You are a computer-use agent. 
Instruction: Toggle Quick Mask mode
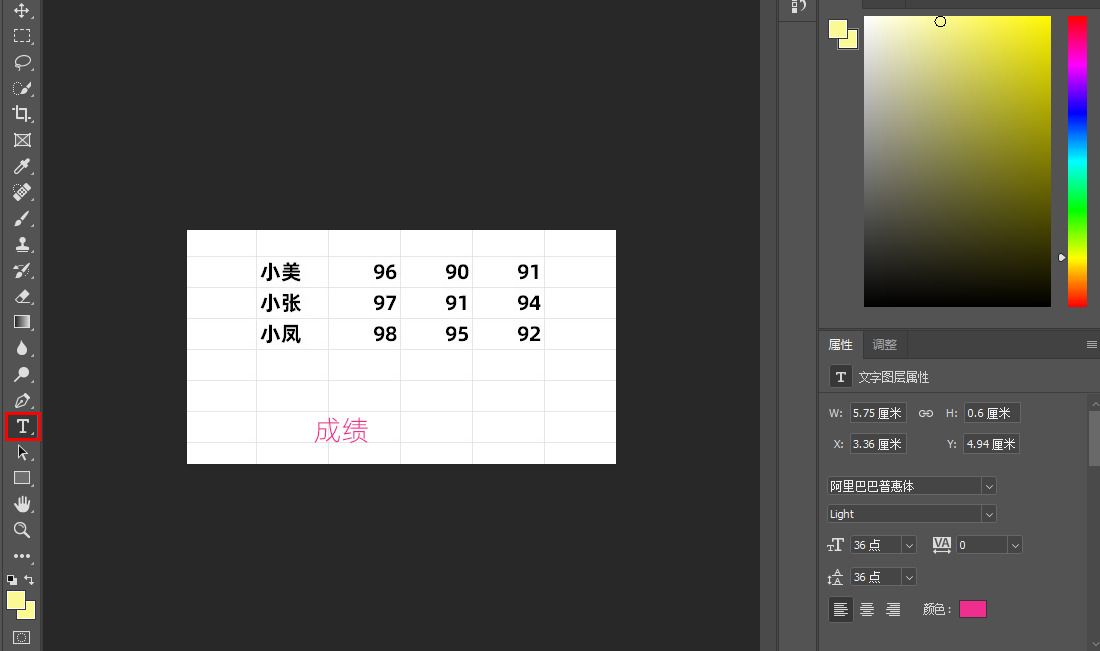pos(22,638)
